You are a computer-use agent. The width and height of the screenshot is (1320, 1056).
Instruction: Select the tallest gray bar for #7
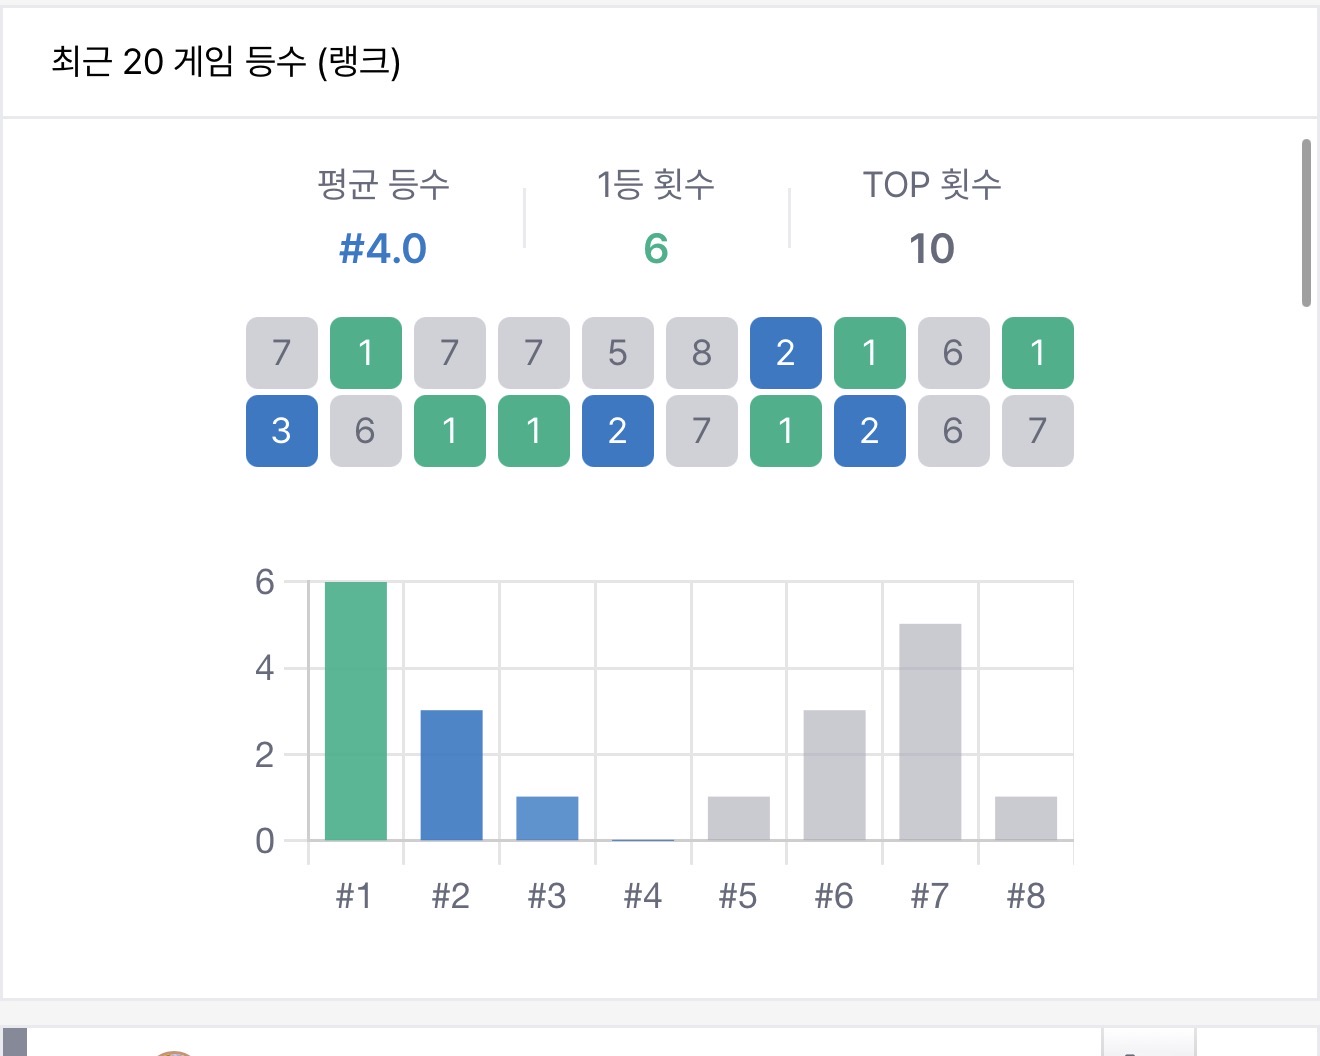coord(930,732)
